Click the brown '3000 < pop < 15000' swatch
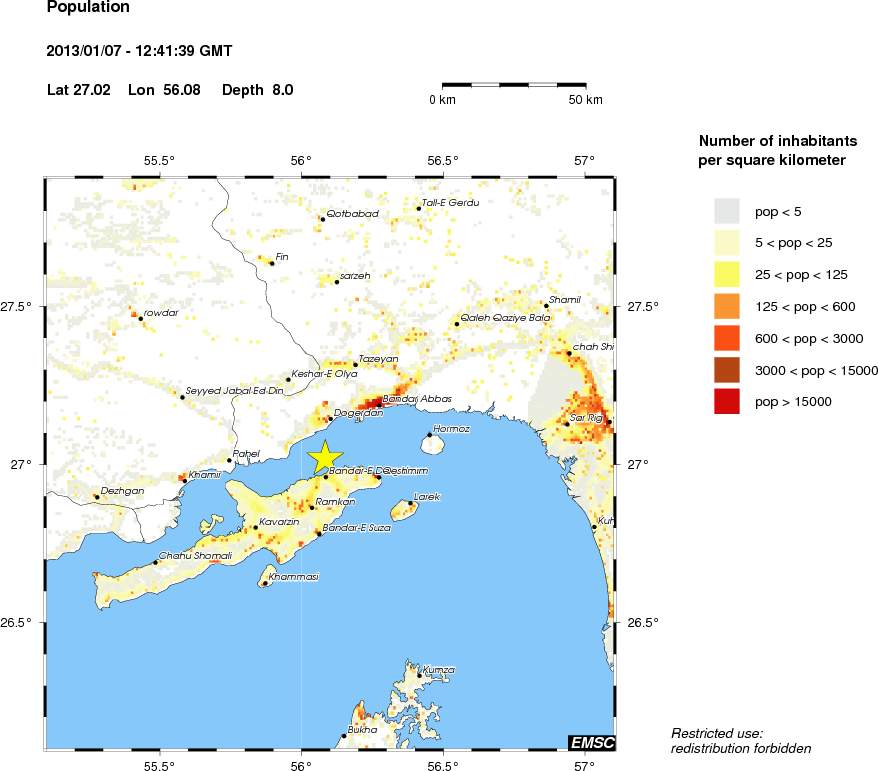878x771 pixels. [x=727, y=370]
